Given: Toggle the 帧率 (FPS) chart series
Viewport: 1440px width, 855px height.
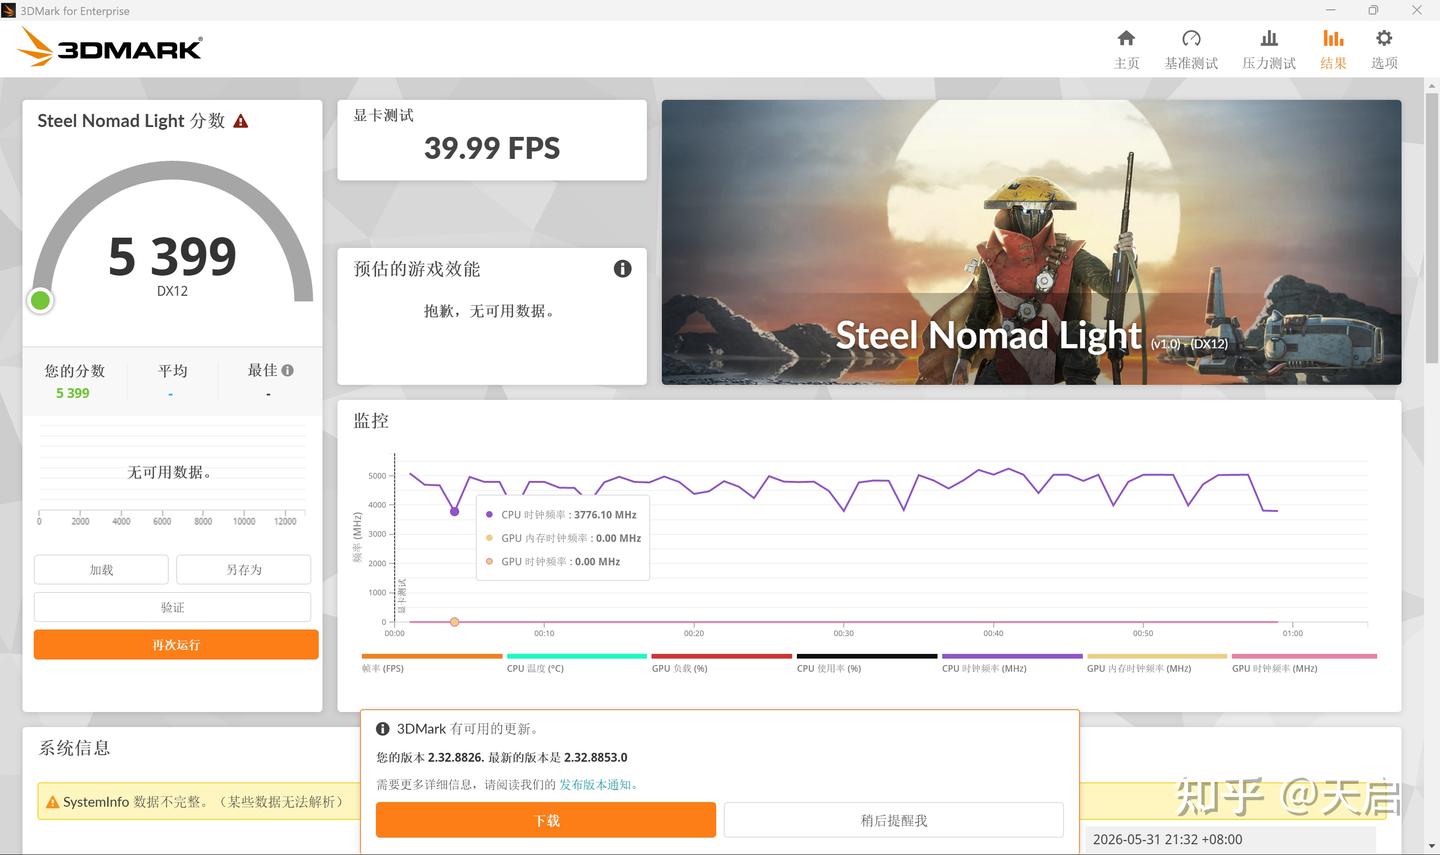Looking at the screenshot, I should (432, 663).
